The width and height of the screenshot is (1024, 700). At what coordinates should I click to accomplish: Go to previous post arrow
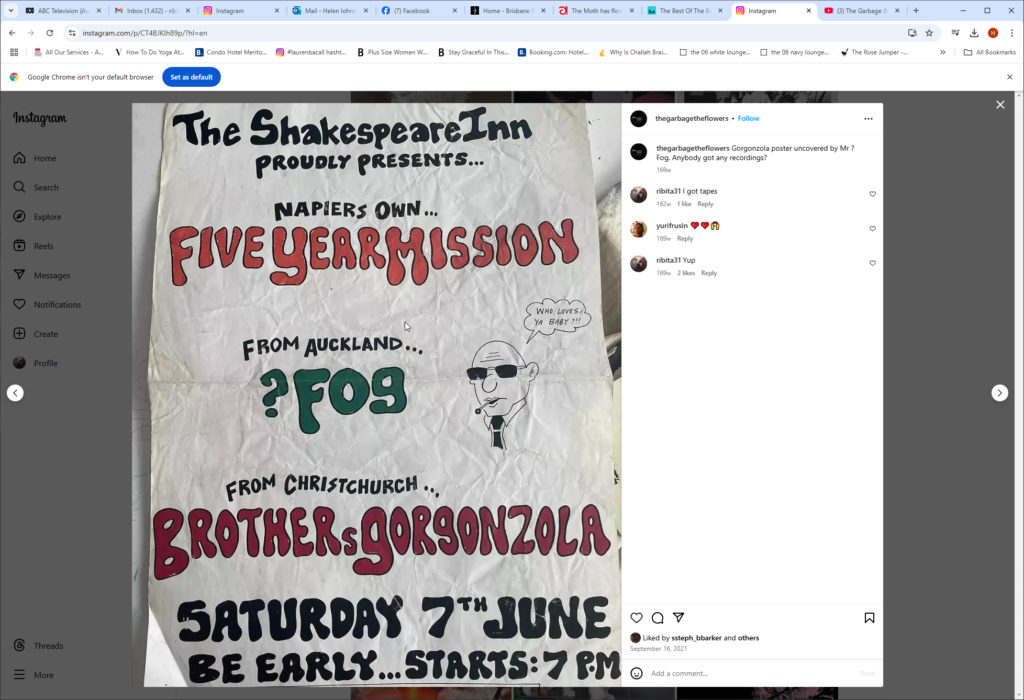15,393
